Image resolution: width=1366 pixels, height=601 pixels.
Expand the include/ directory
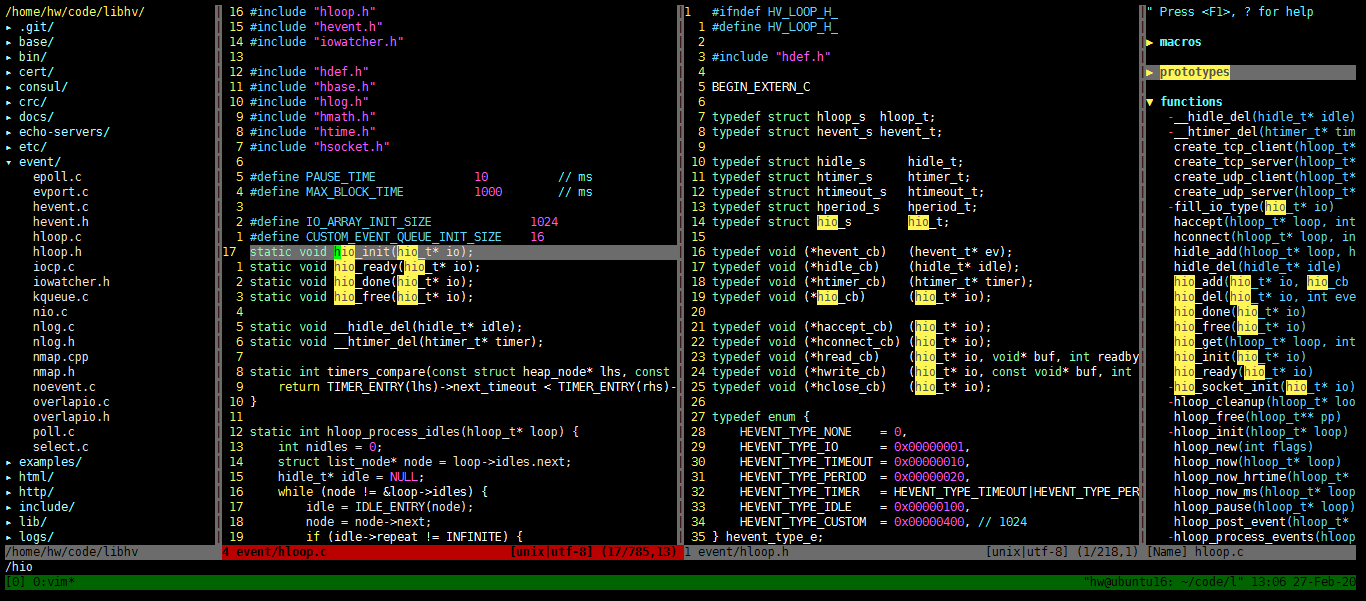tap(9, 507)
